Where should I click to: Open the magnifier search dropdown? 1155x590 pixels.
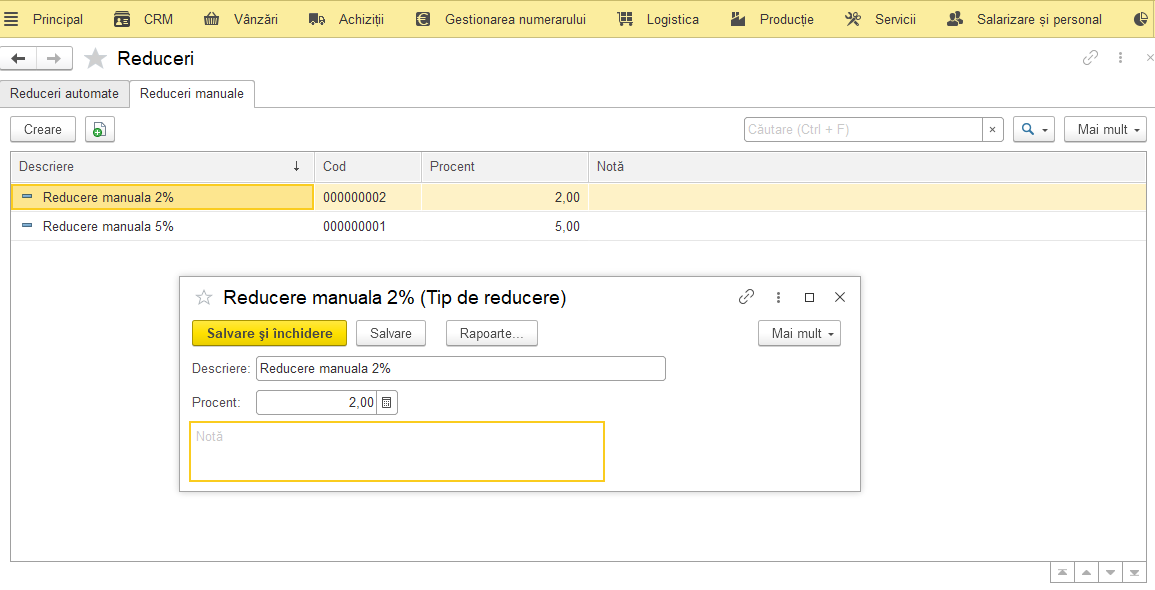coord(1034,129)
